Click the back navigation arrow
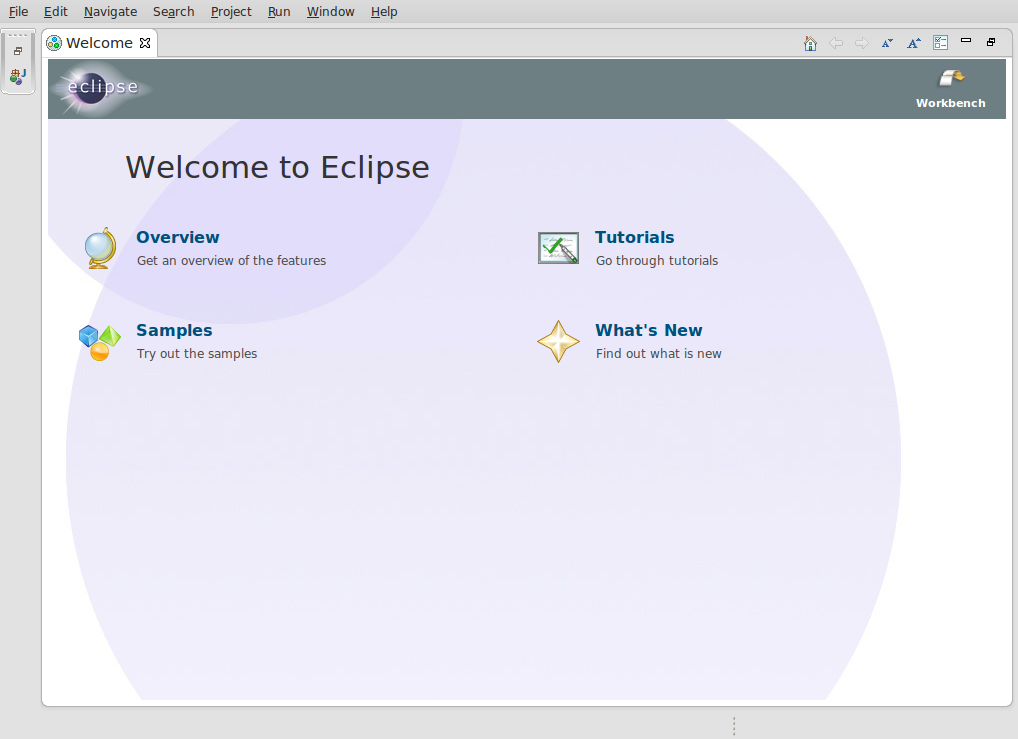This screenshot has width=1018, height=739. pyautogui.click(x=836, y=43)
